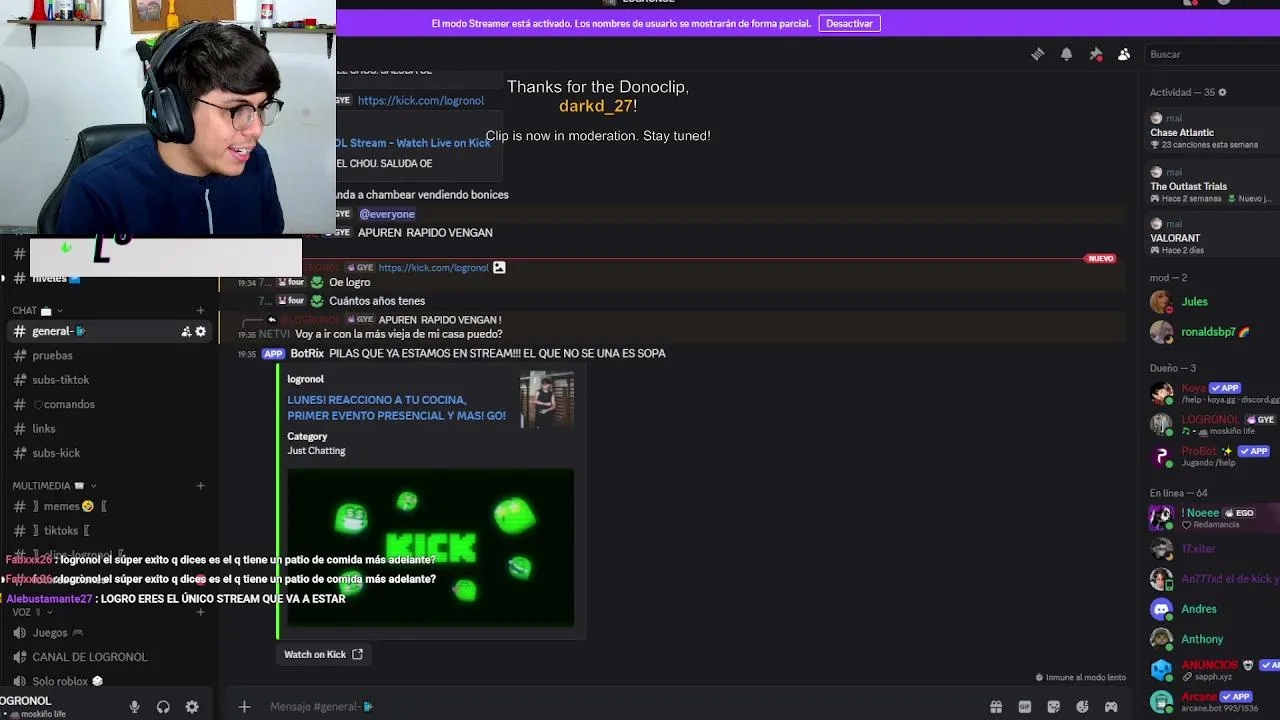Open the sticker picker
1280x720 pixels.
pos(1053,707)
